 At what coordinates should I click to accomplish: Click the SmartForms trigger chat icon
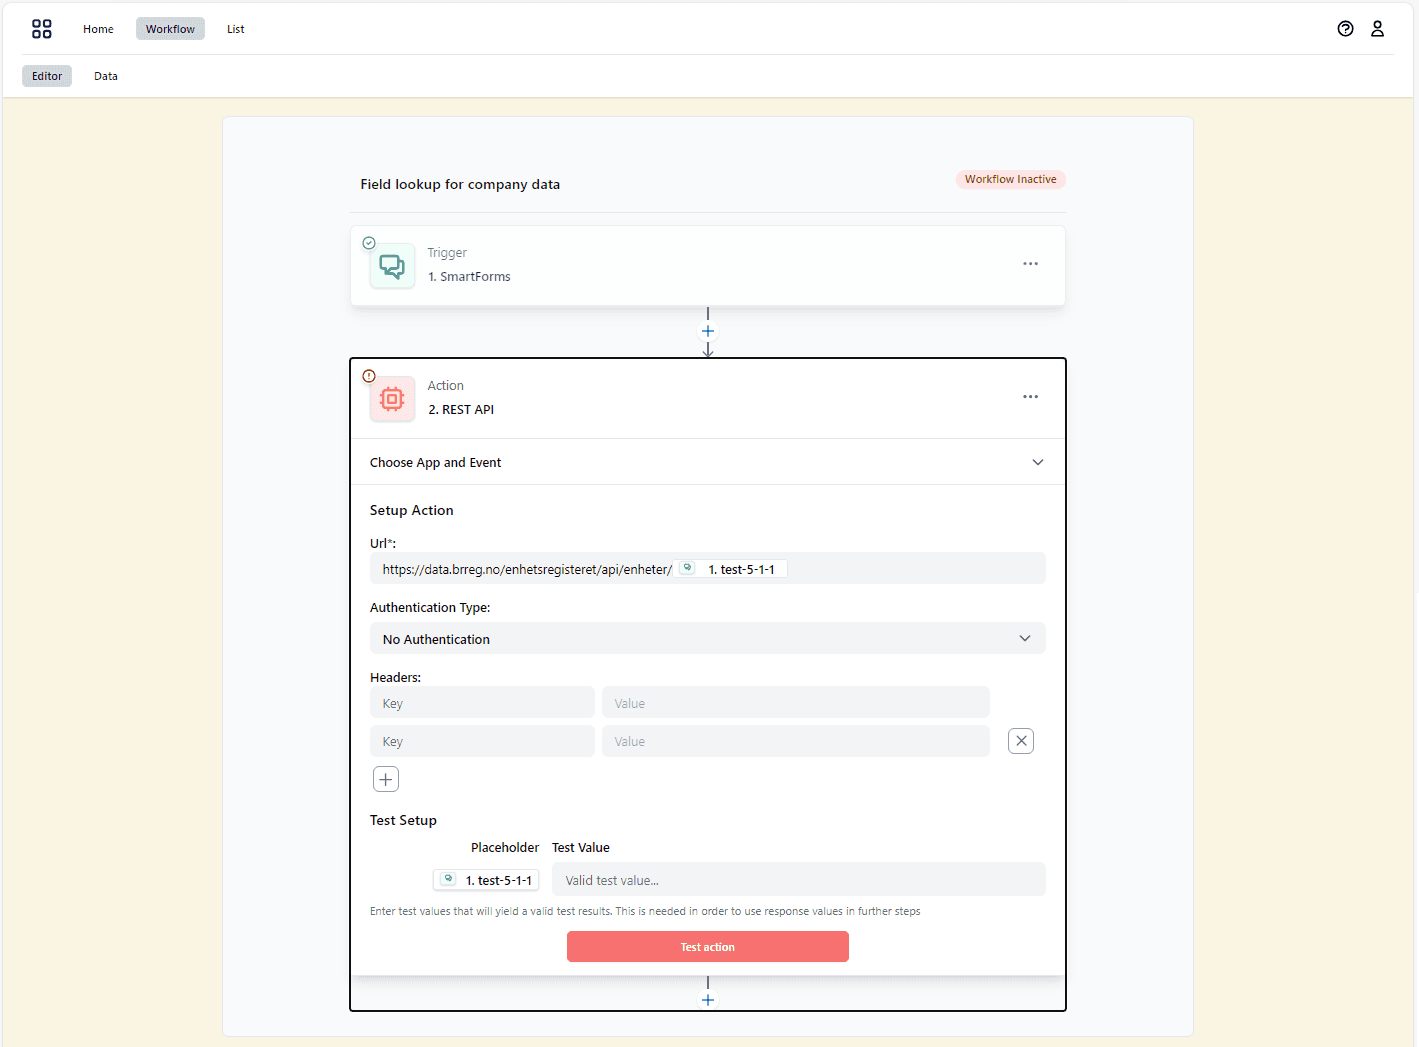[392, 265]
